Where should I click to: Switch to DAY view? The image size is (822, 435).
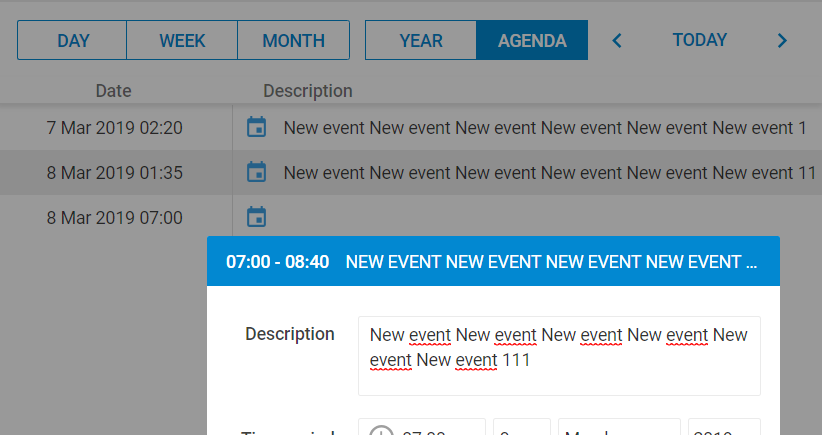tap(72, 40)
